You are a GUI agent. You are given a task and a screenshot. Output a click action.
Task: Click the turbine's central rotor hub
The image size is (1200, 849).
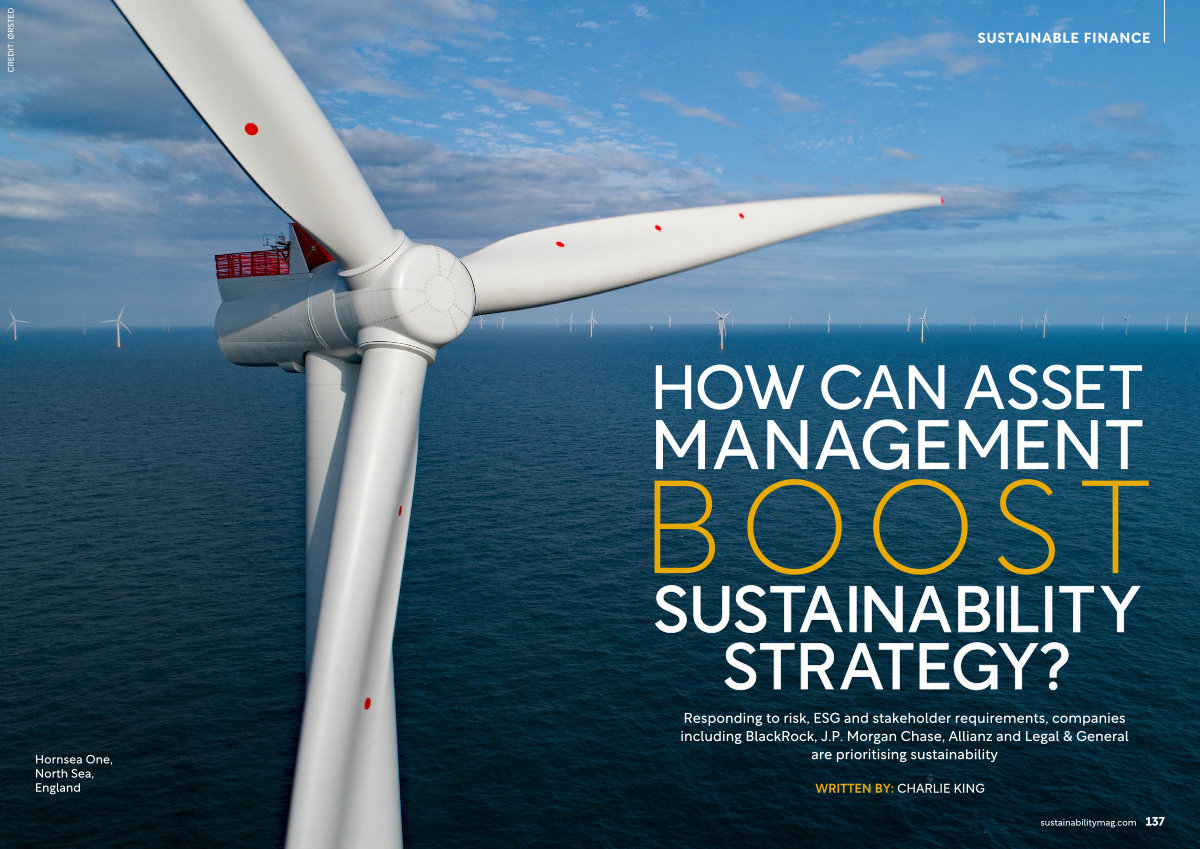coord(432,291)
